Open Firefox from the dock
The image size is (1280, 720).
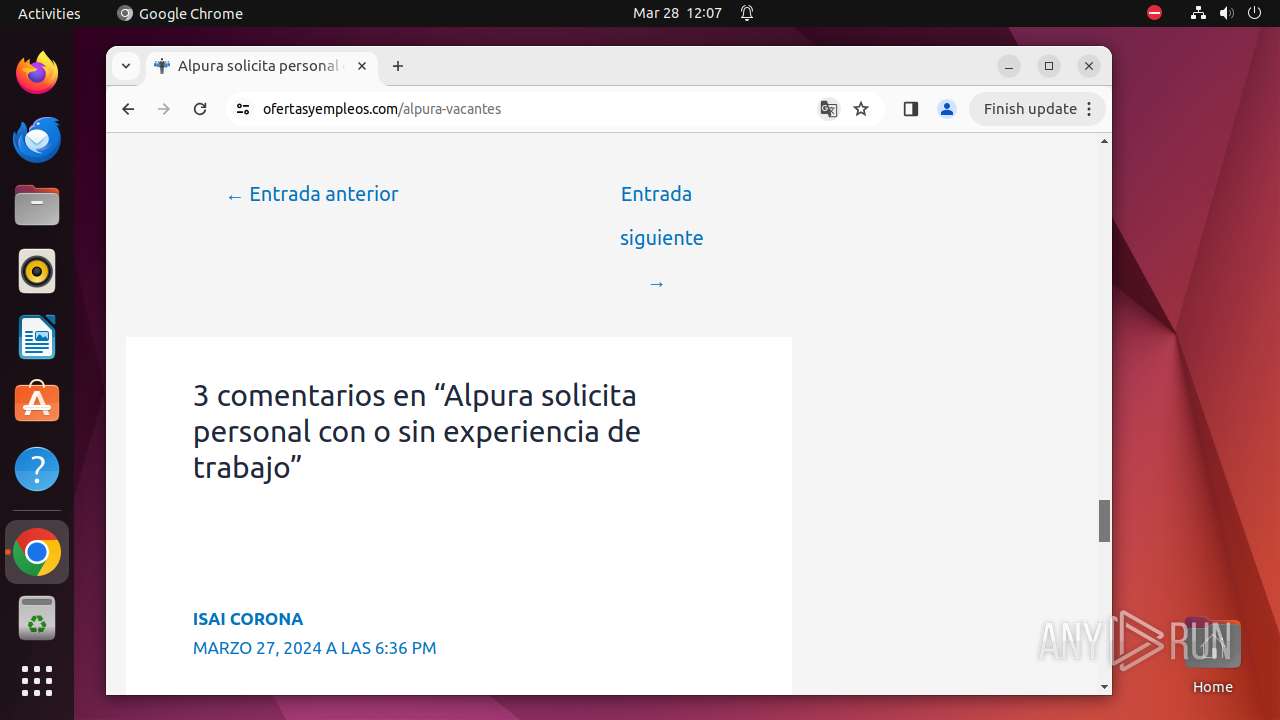click(x=37, y=73)
